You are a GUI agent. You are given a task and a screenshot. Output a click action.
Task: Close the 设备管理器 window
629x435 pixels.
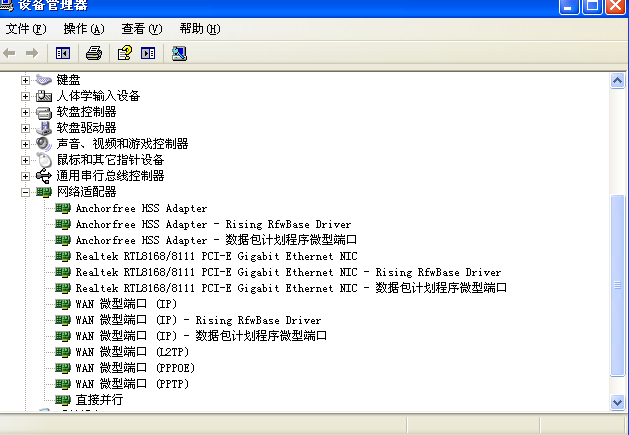pyautogui.click(x=616, y=6)
